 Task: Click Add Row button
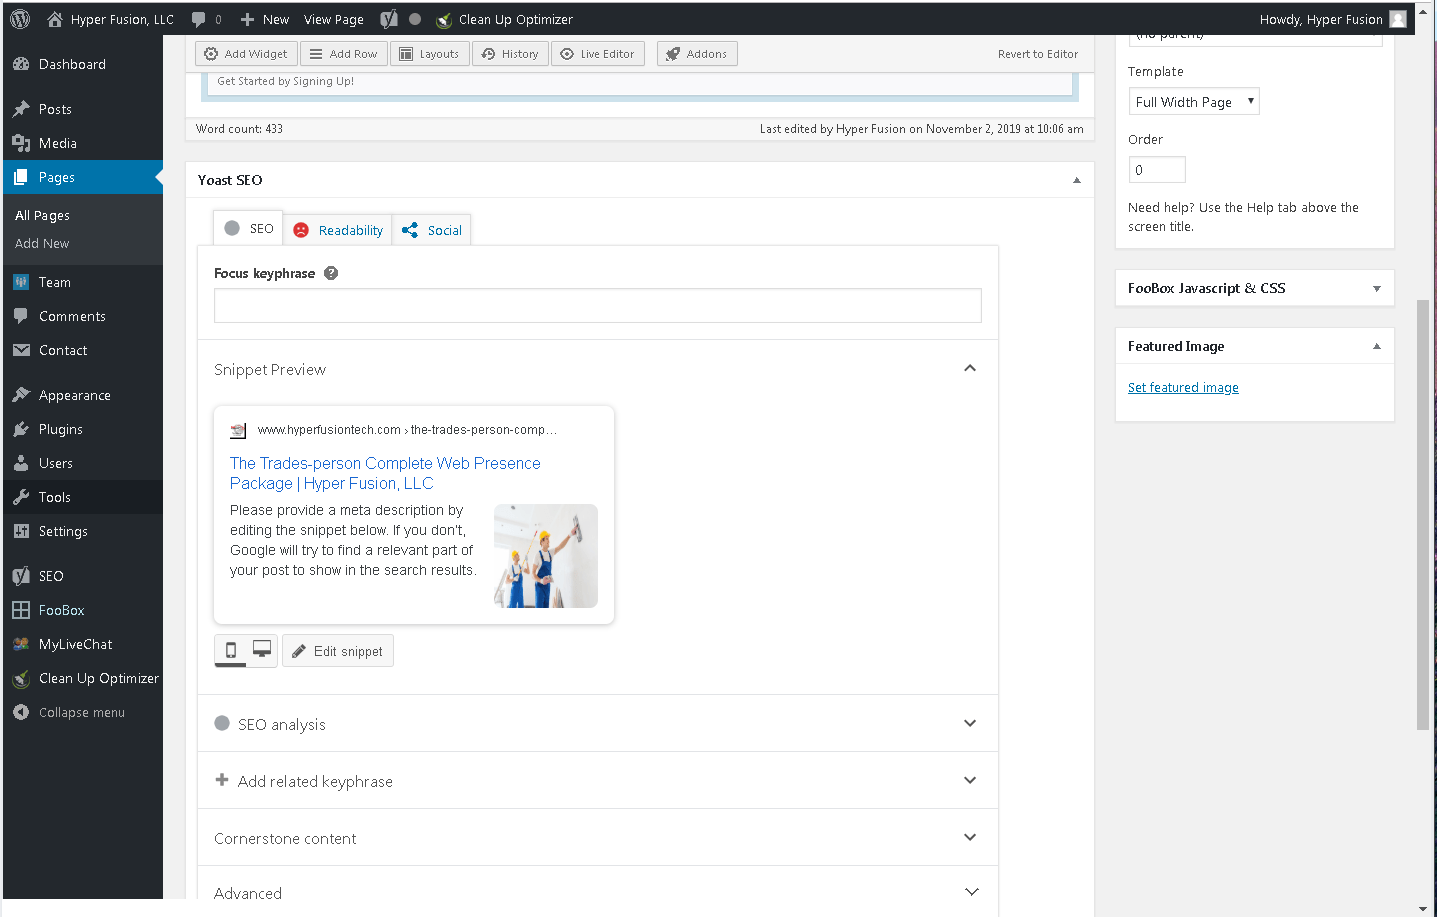point(344,54)
